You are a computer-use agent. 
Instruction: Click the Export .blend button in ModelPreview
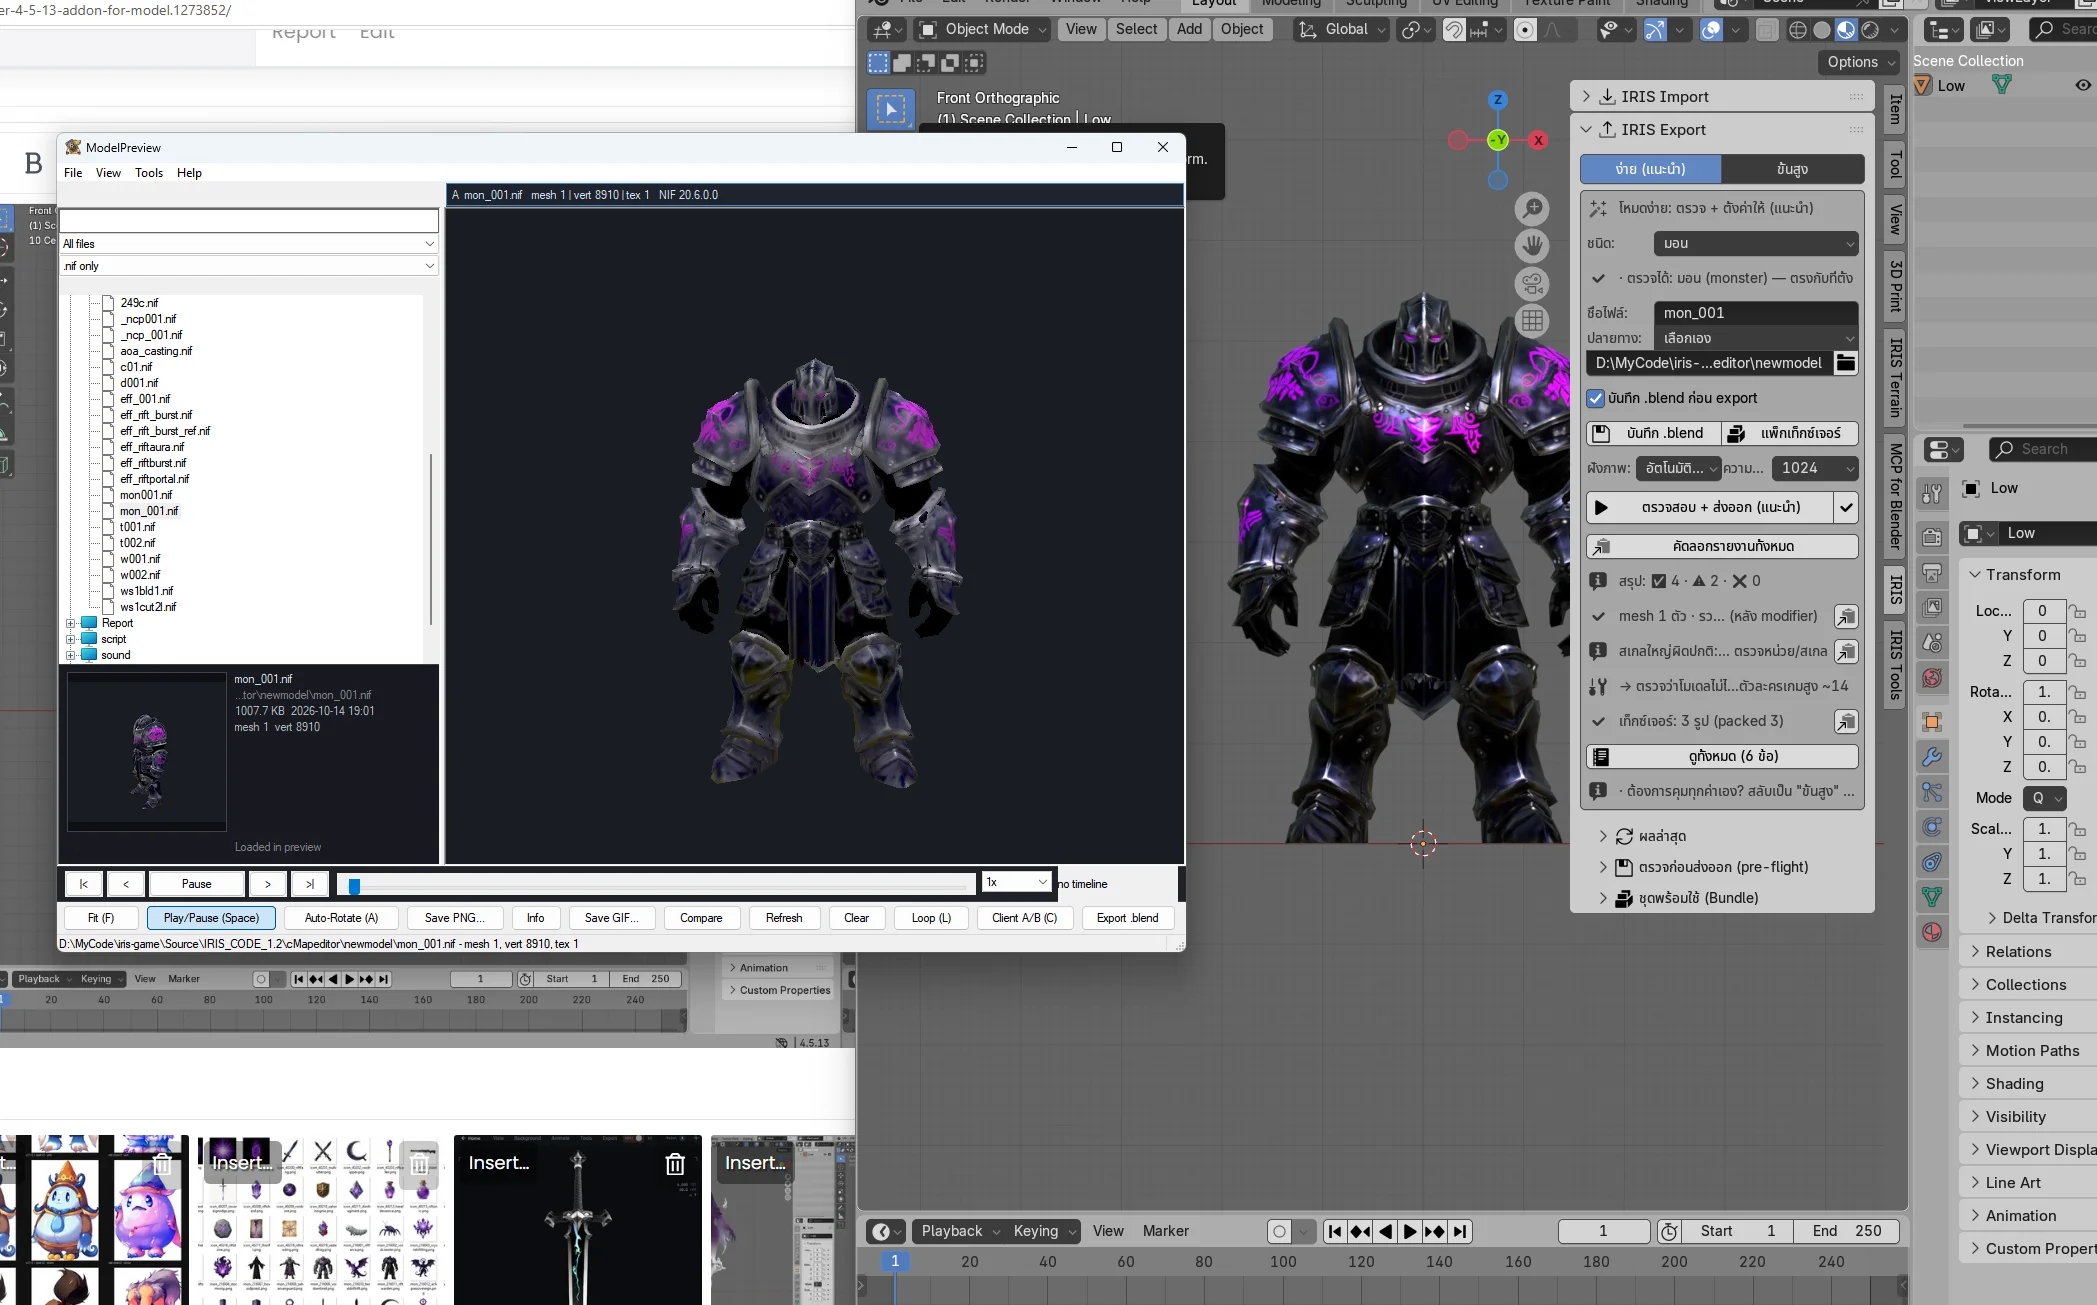1127,918
